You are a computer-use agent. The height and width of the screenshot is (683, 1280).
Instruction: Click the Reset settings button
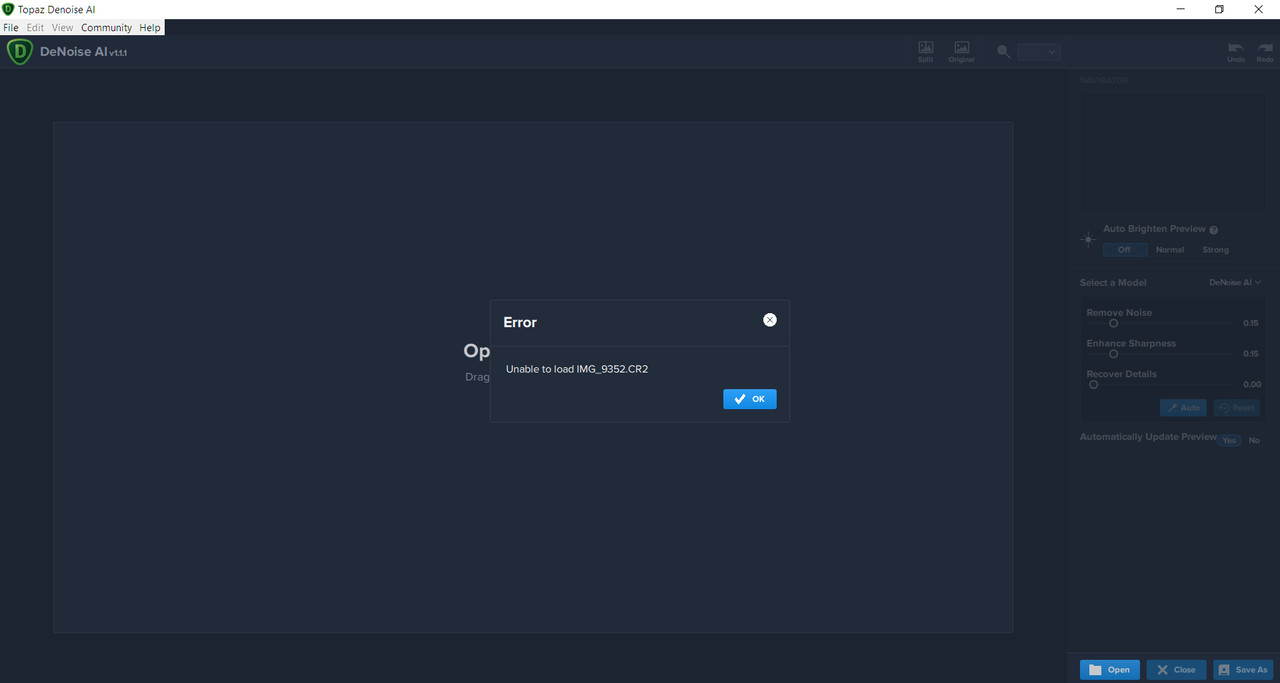(1237, 408)
